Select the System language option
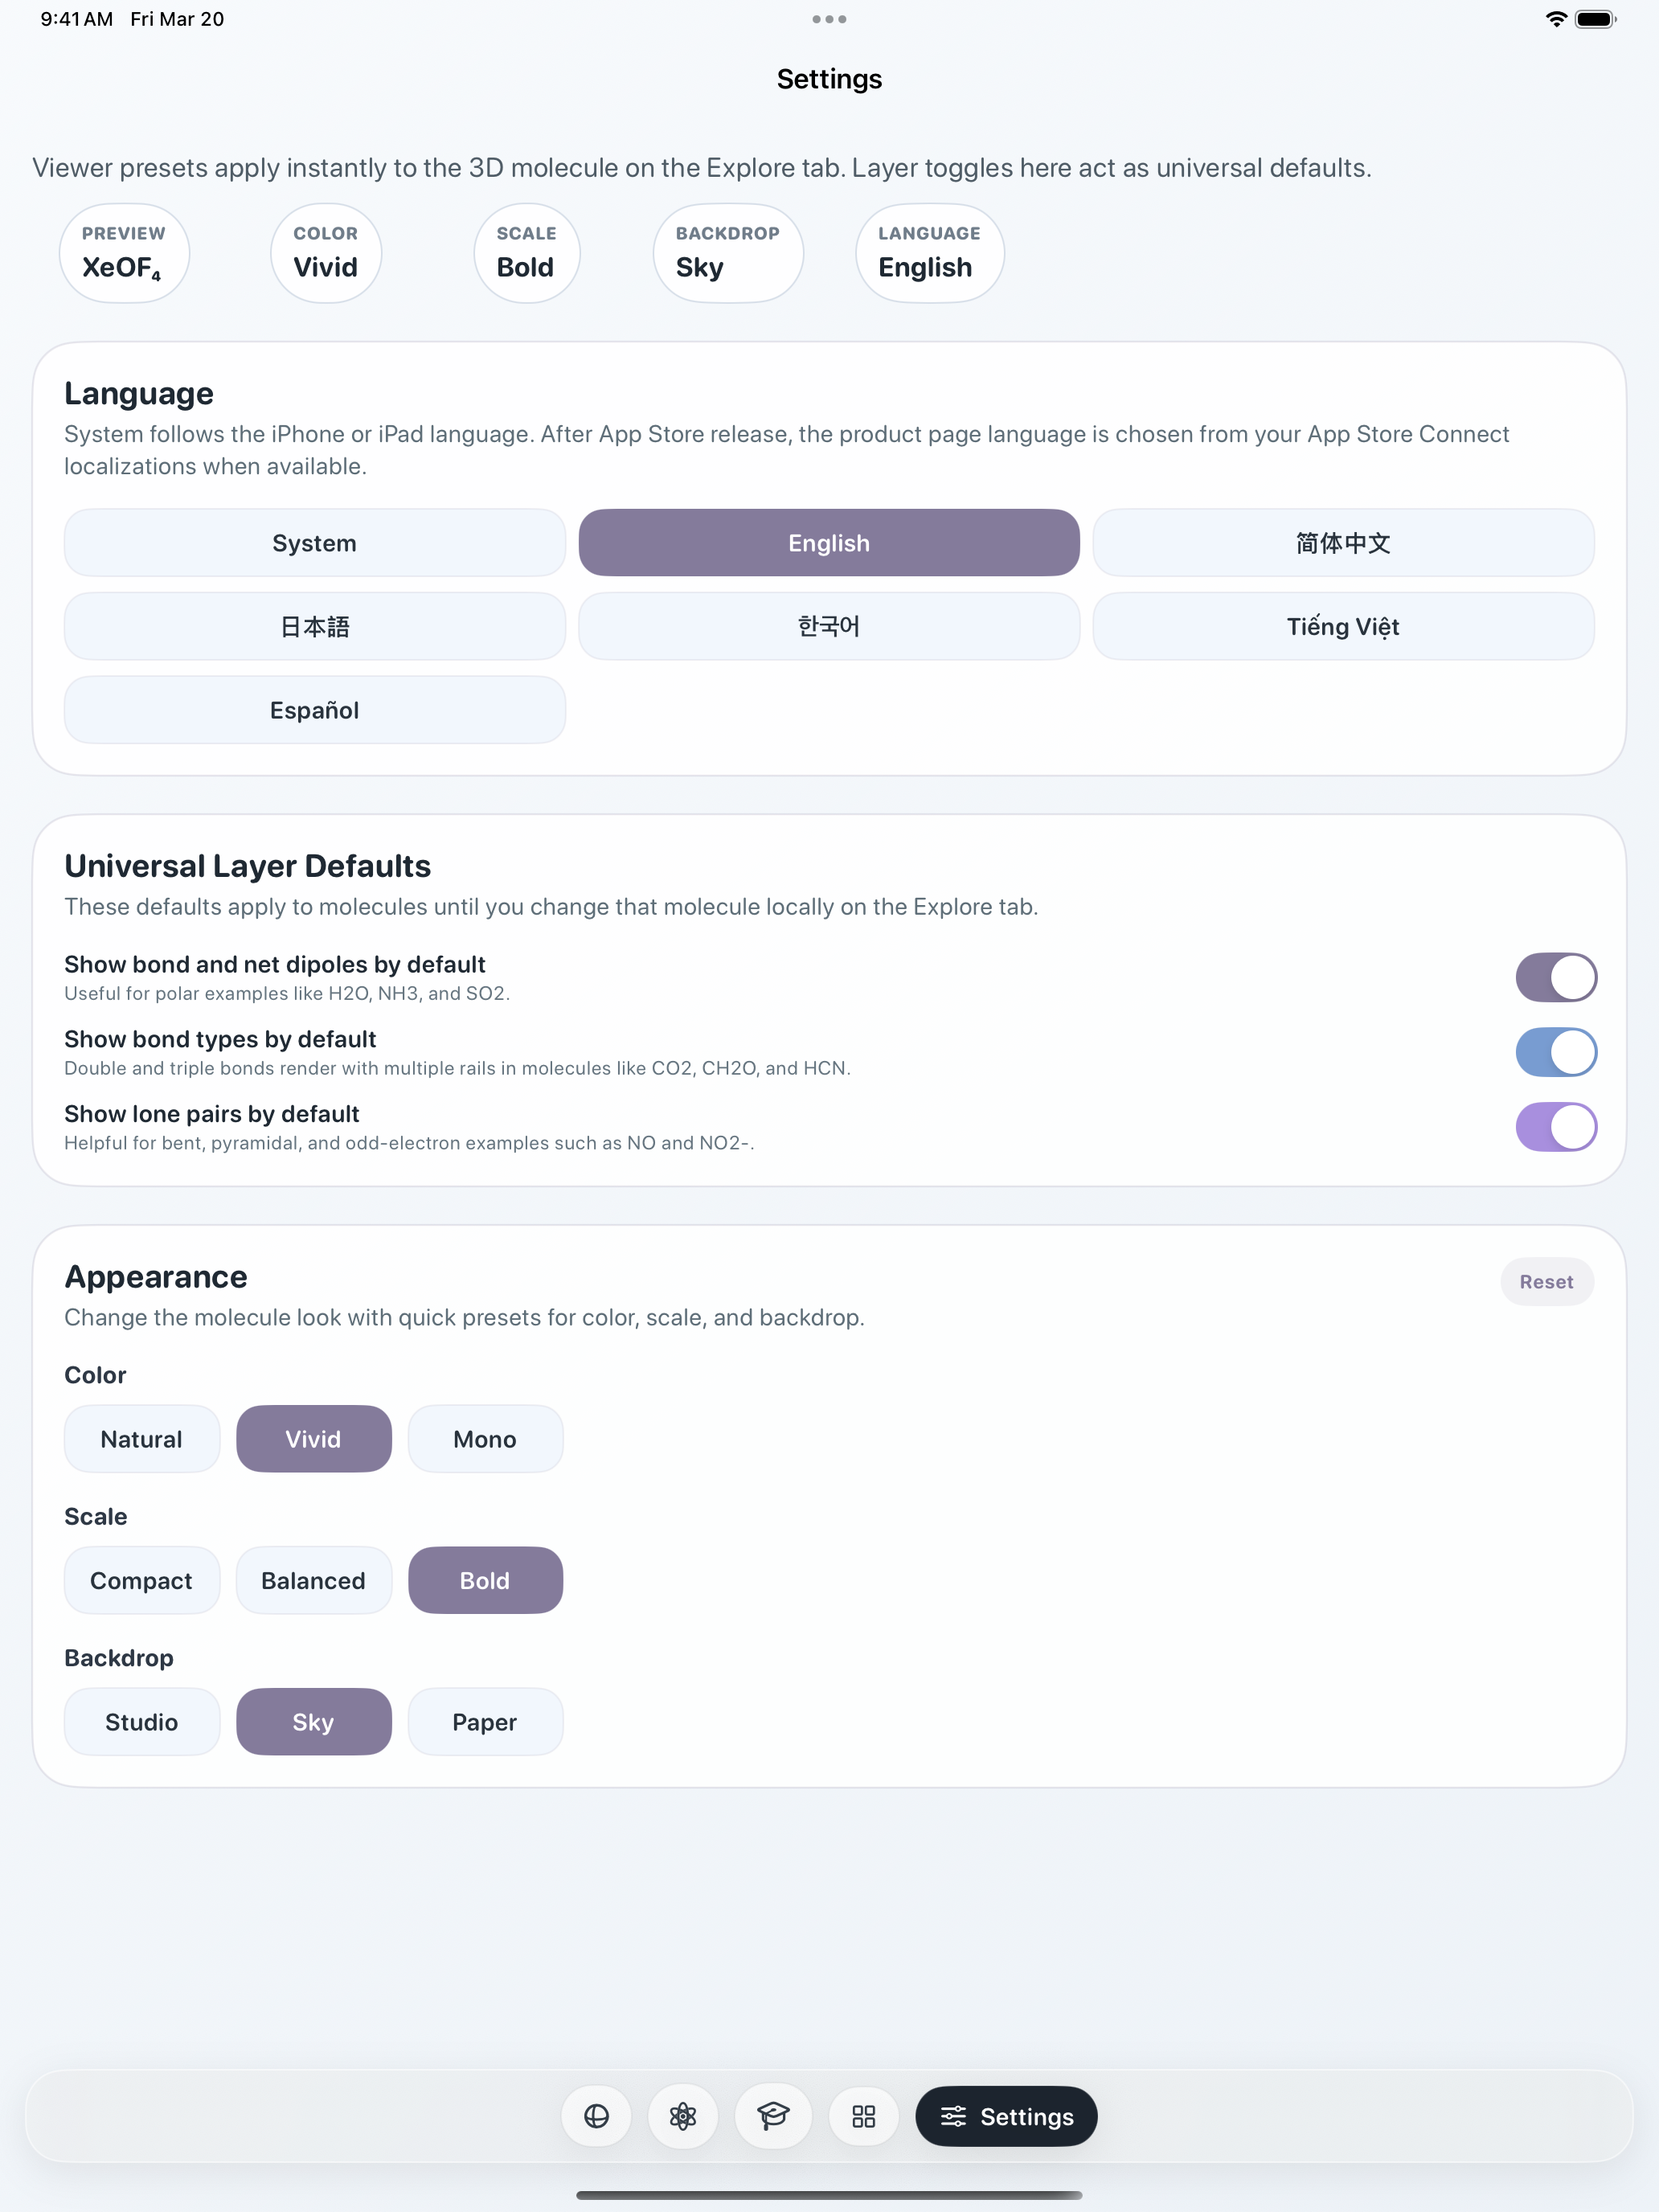This screenshot has height=2212, width=1659. click(315, 543)
